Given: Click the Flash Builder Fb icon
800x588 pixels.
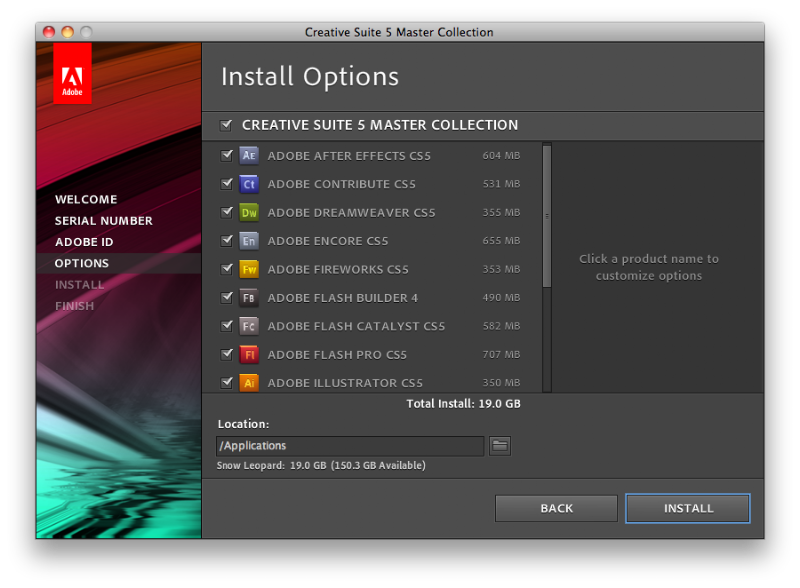Looking at the screenshot, I should [x=249, y=298].
